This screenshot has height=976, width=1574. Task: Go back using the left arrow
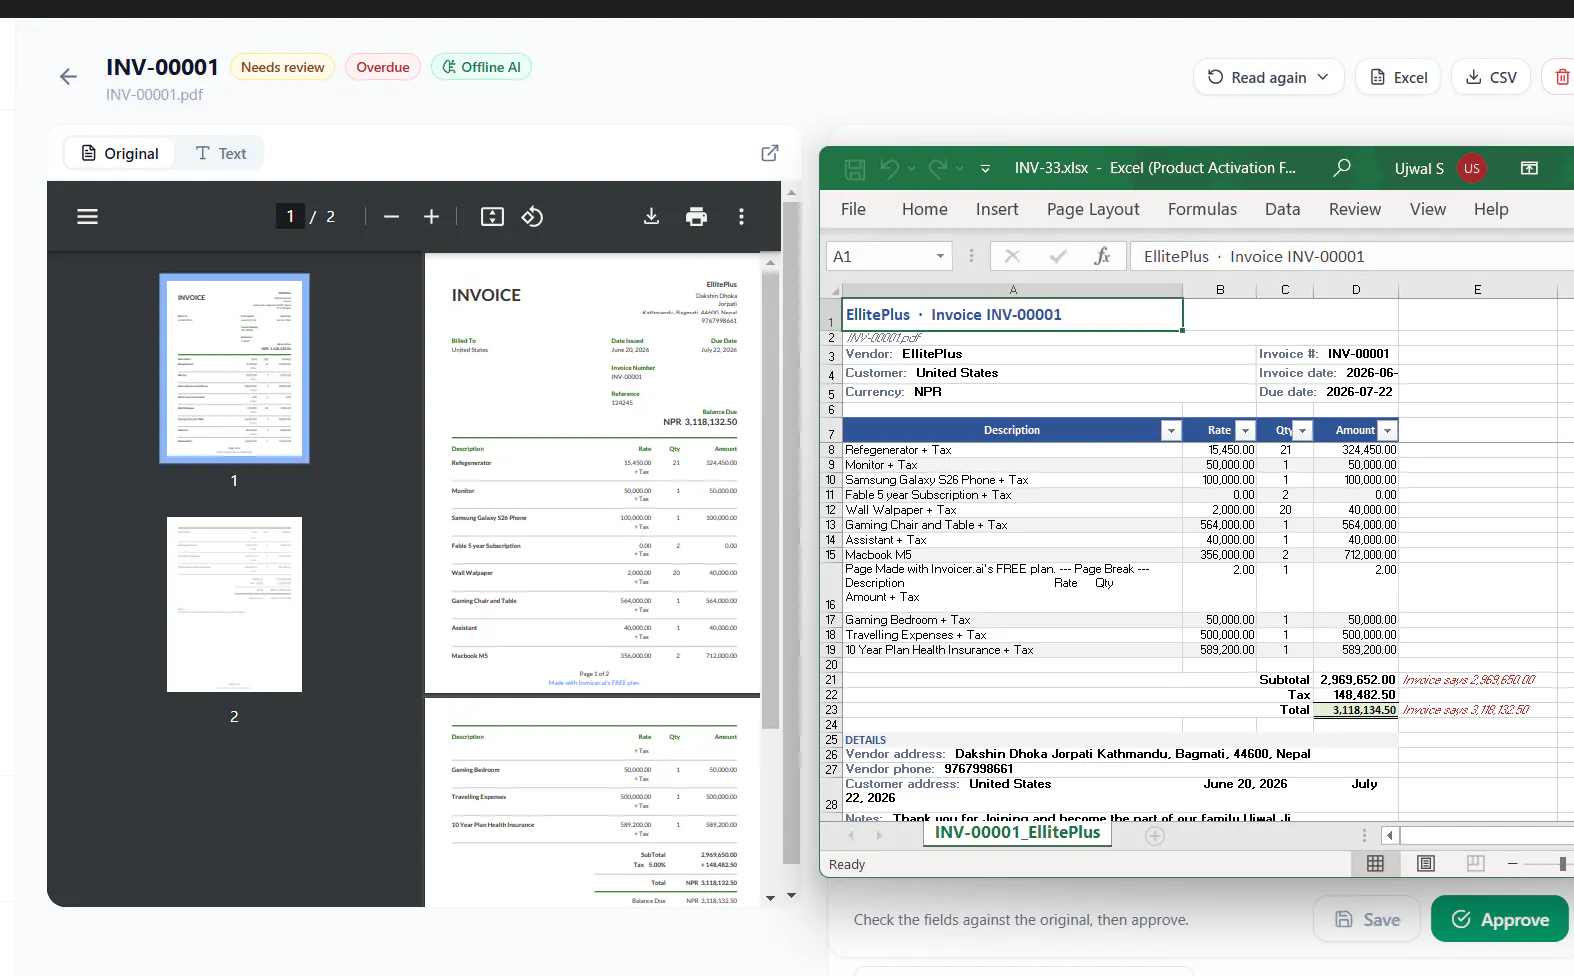tap(68, 77)
